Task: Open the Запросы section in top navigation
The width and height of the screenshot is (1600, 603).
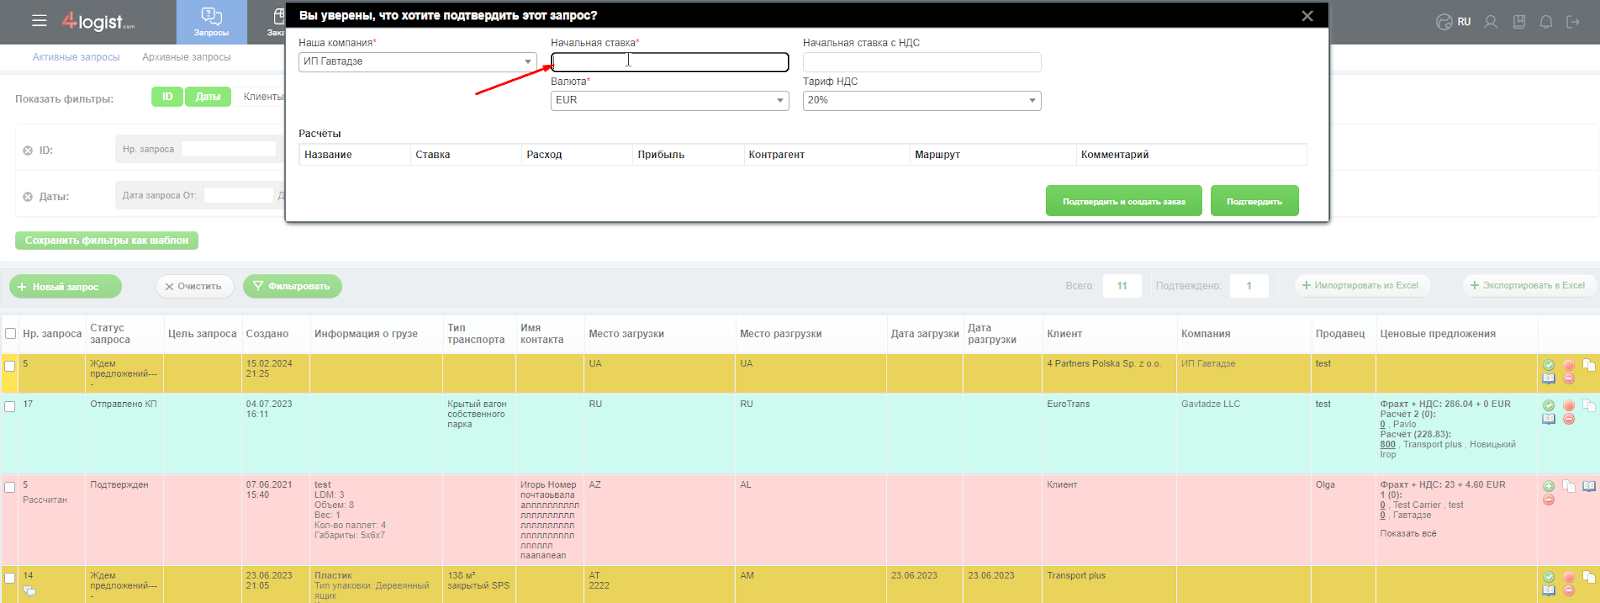Action: point(211,22)
